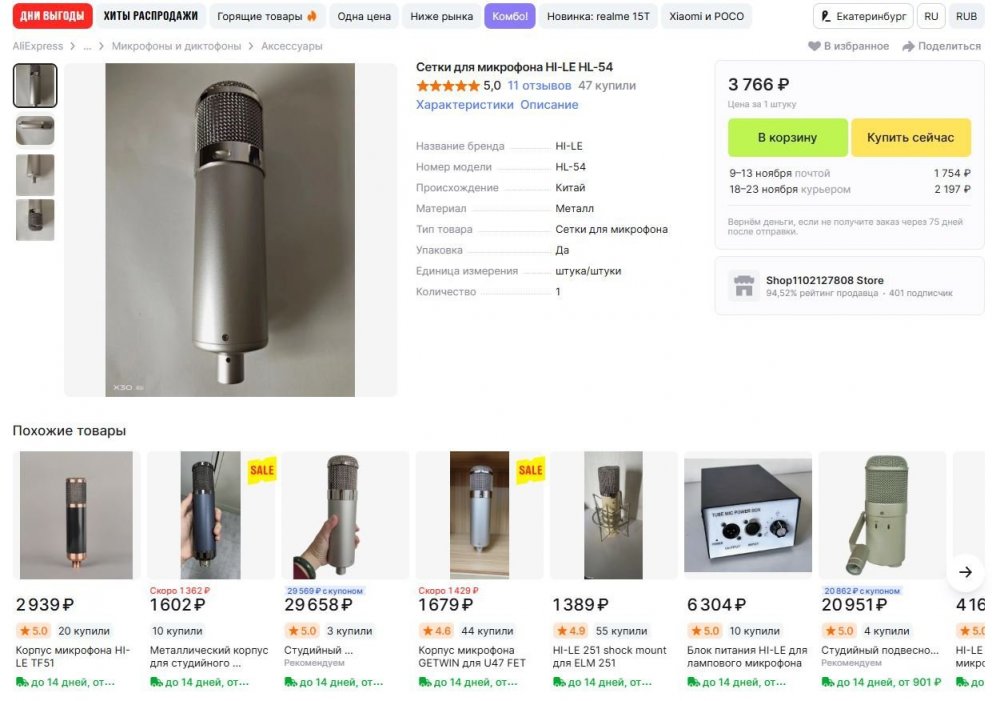Select the fourth product thumbnail
The height and width of the screenshot is (701, 1000).
(35, 220)
